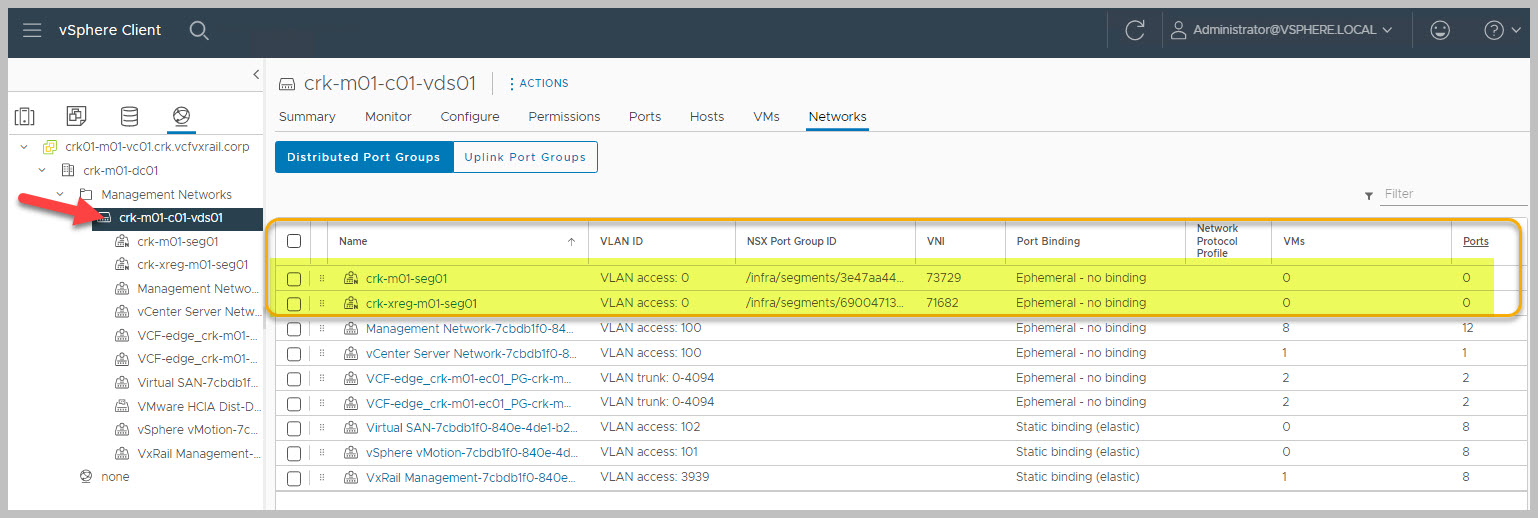
Task: Select VxRail Management network in tree
Action: tap(198, 453)
